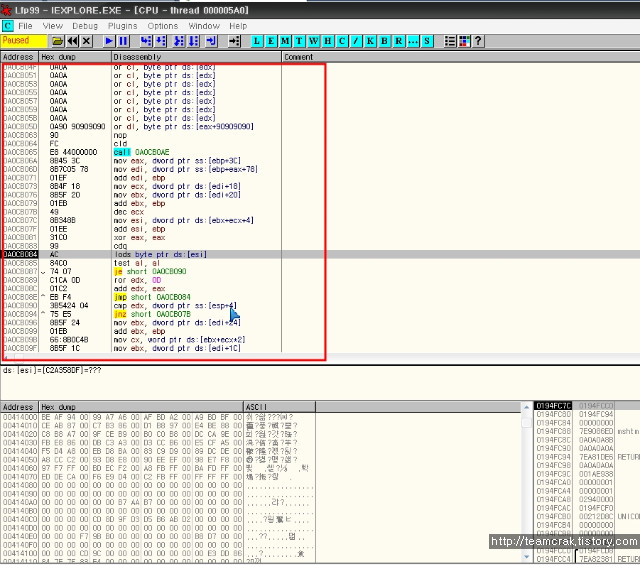Click the Step over toolbar icon

point(161,41)
